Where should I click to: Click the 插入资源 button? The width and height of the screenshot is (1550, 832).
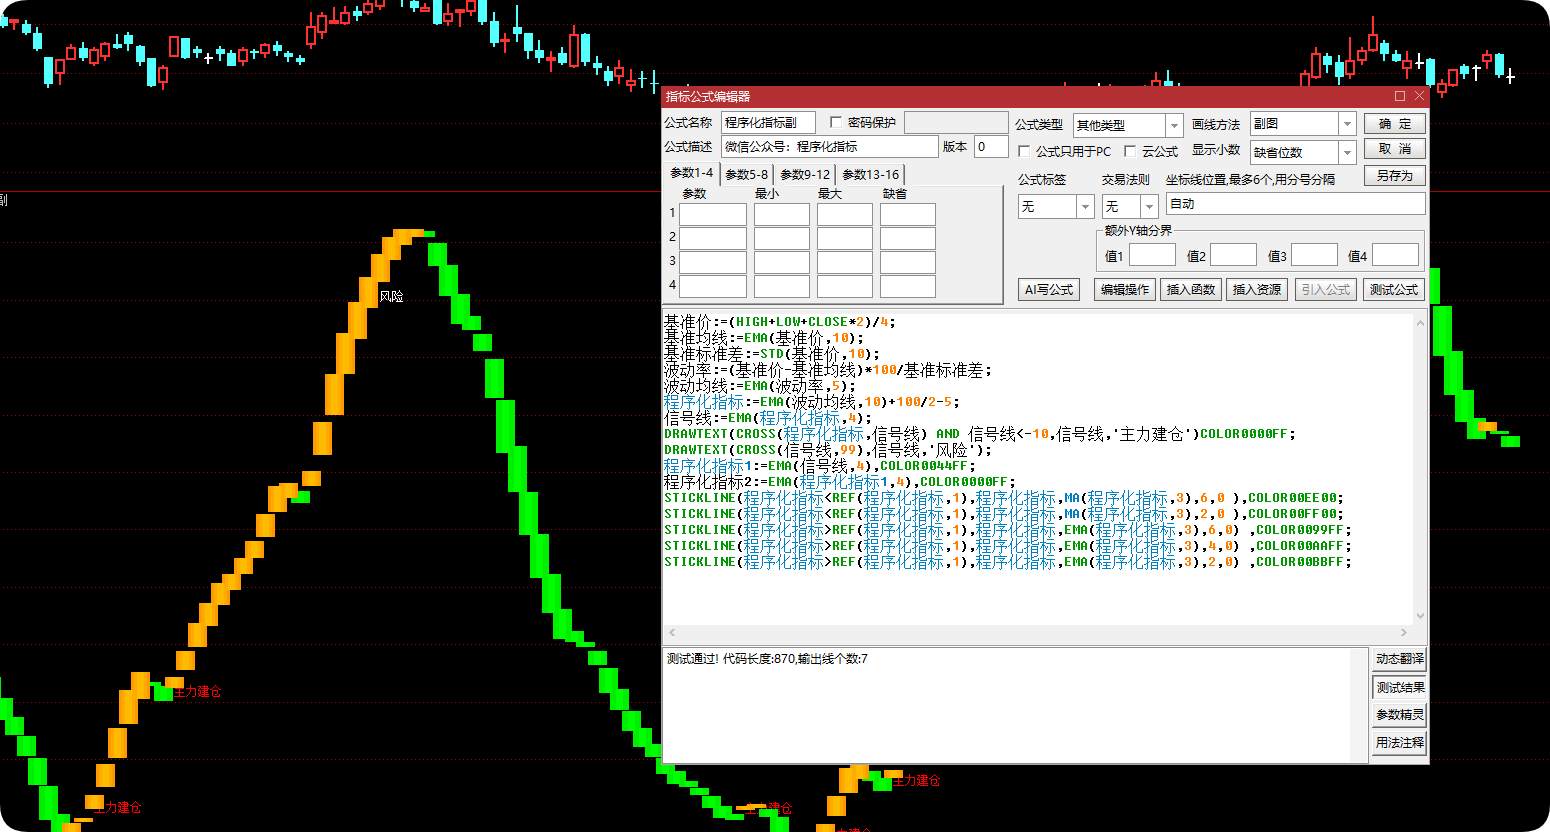pyautogui.click(x=1257, y=289)
